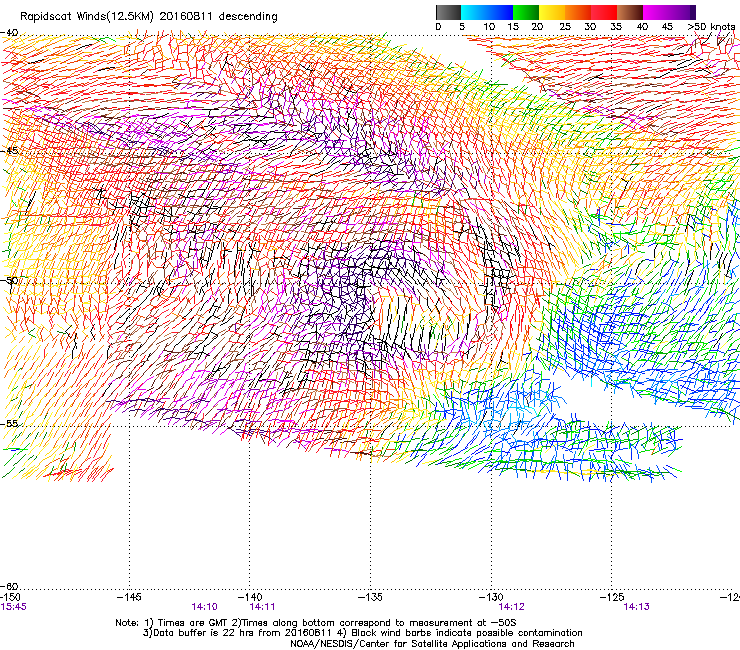Viewport: 740px width, 650px height.
Task: Select the -145 longitude axis label
Action: tap(129, 598)
